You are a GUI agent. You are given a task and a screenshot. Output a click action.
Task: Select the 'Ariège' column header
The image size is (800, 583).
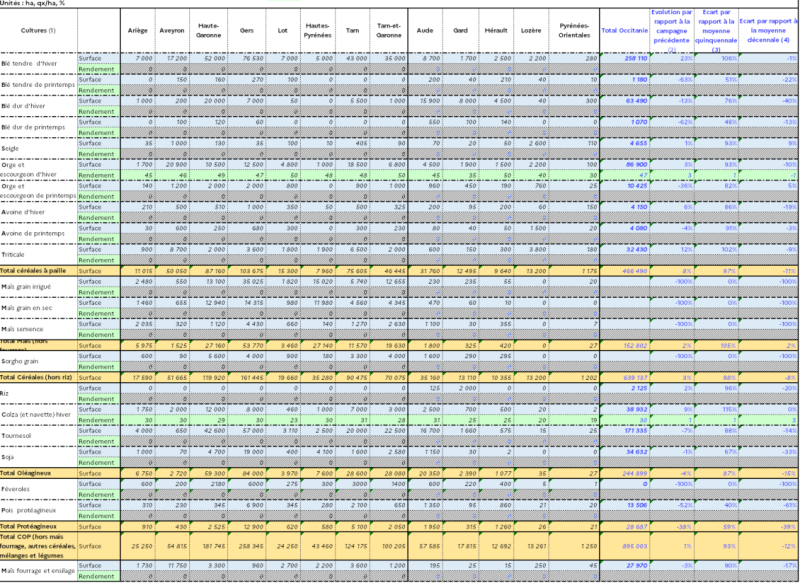(x=138, y=31)
